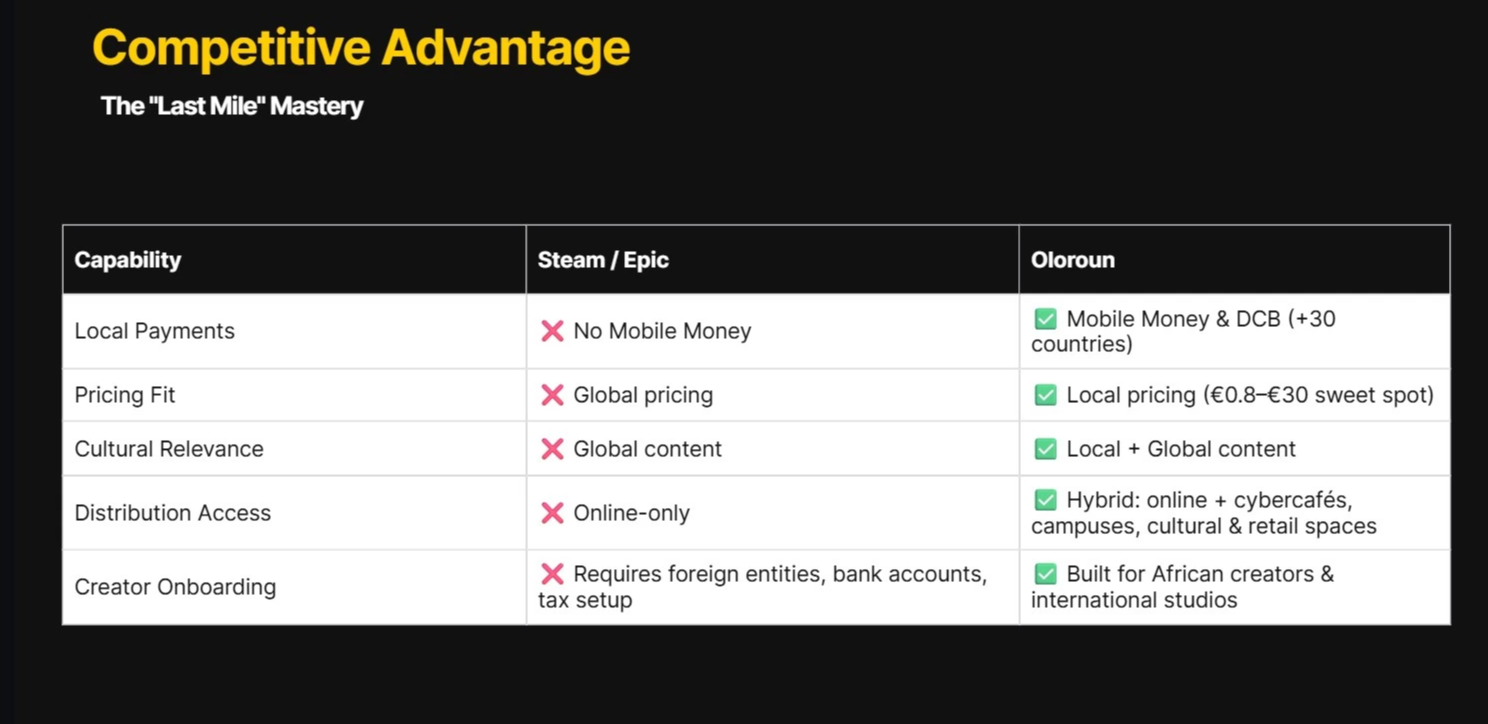Click the red X next to Online-only
This screenshot has width=1488, height=724.
[552, 513]
